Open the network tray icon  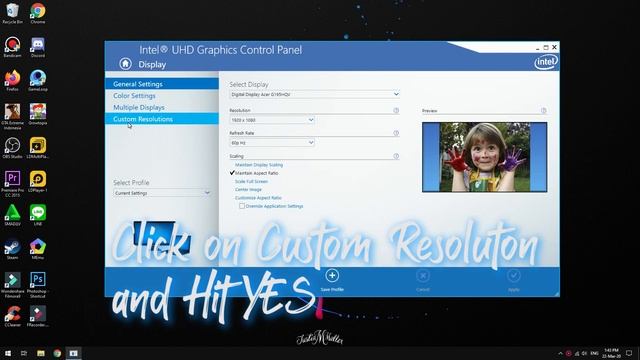pyautogui.click(x=577, y=353)
